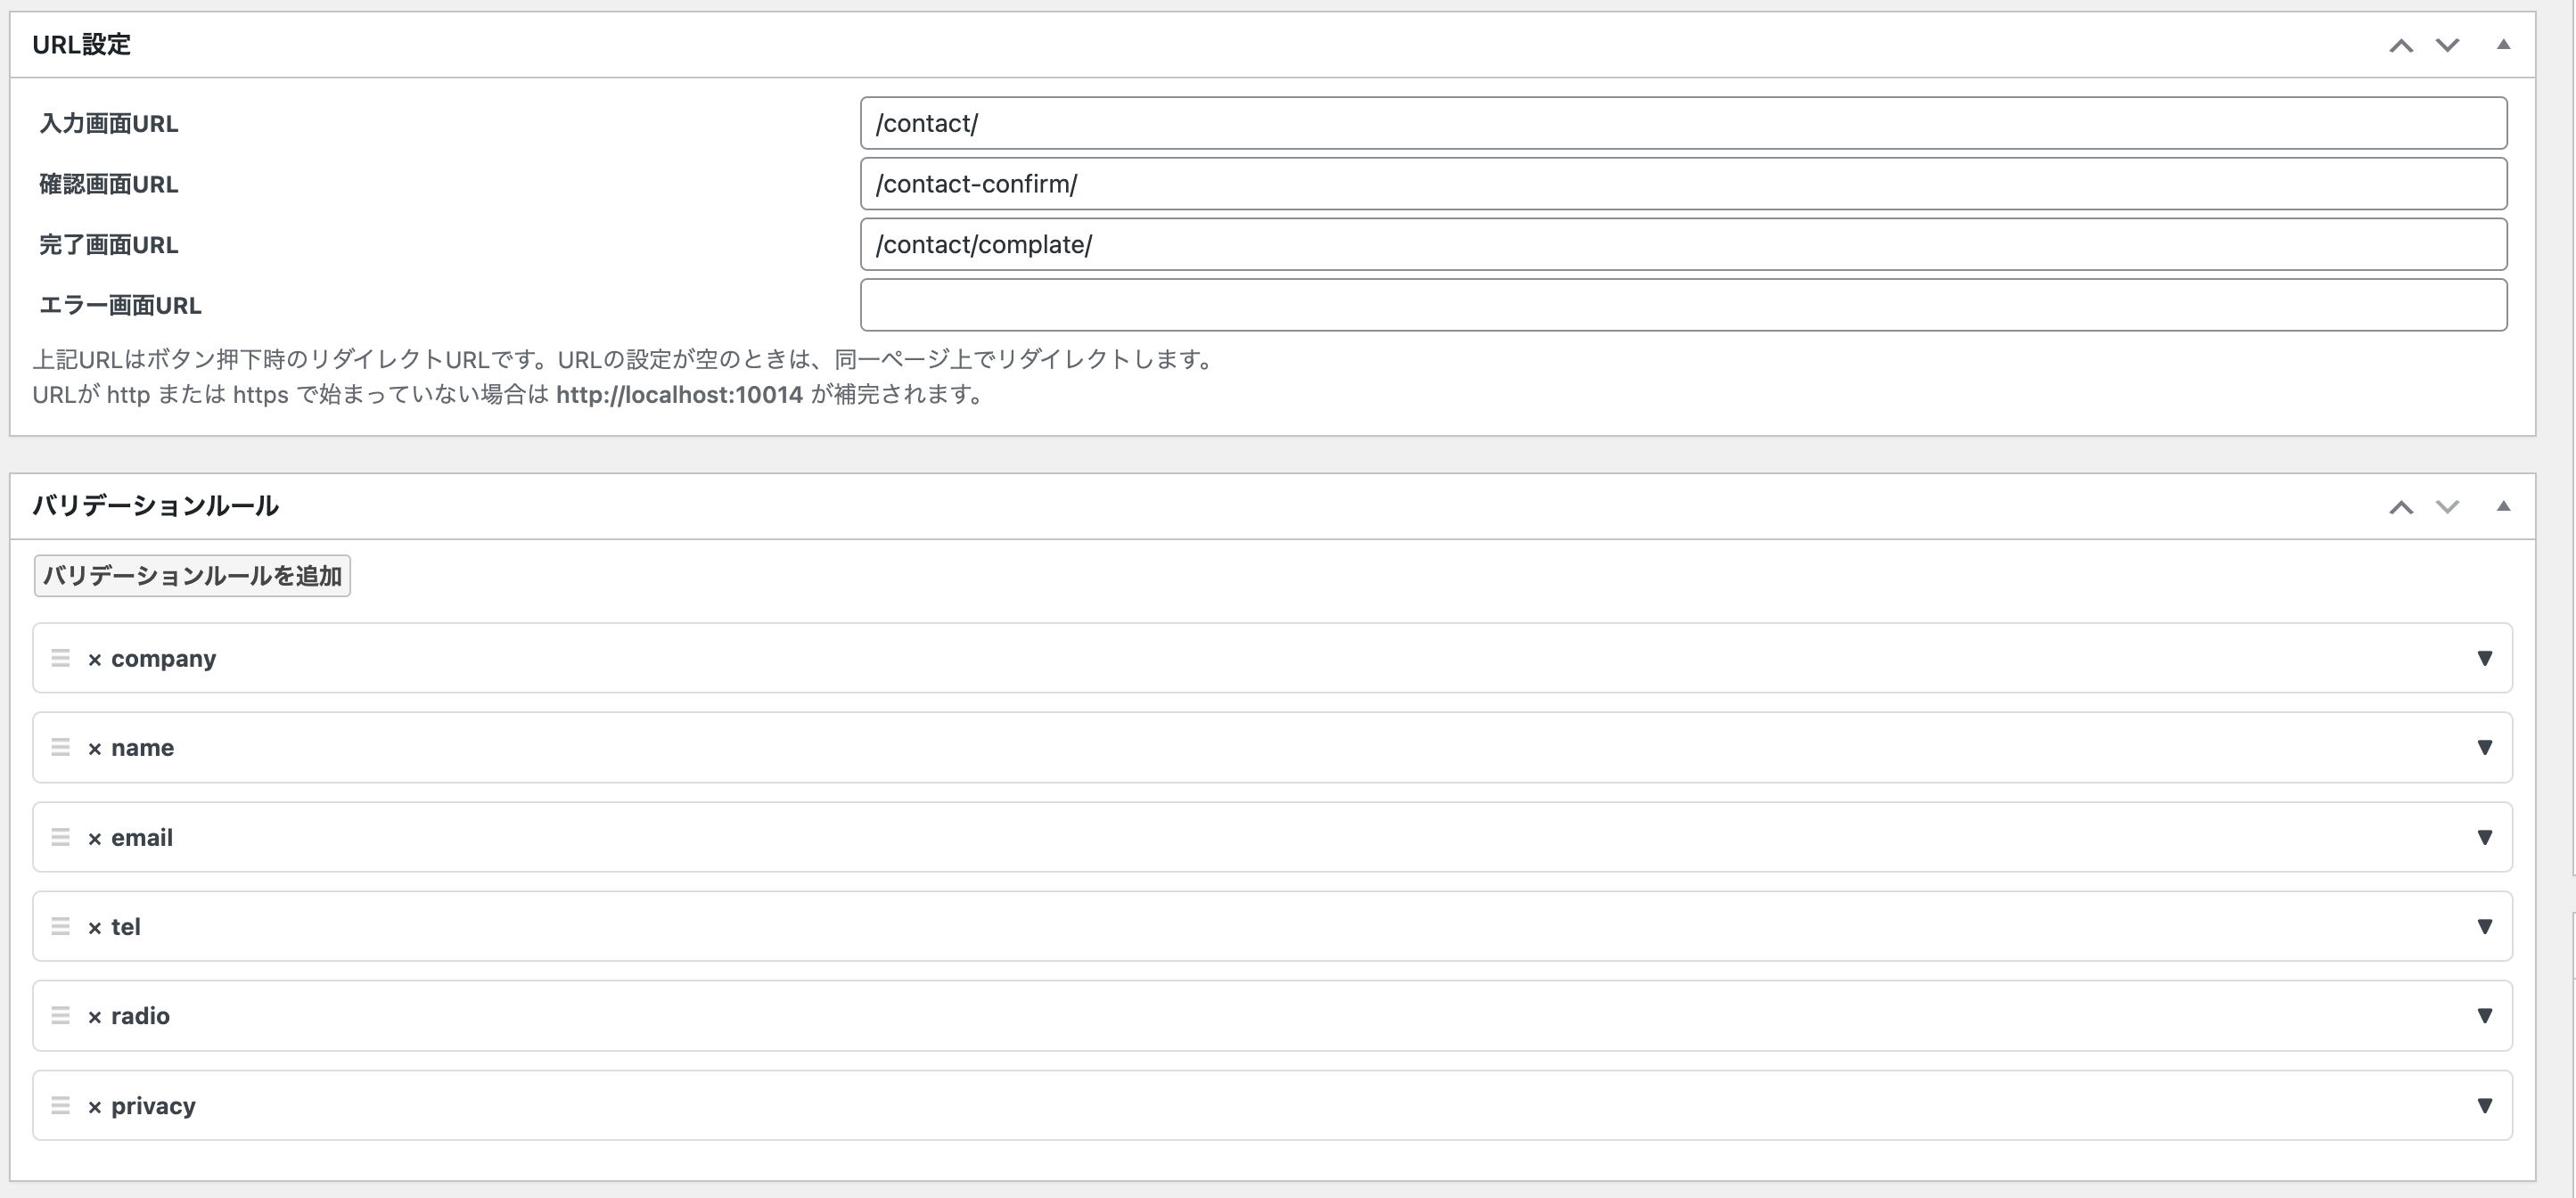
Task: Click drag handle of tel rule
Action: tap(60, 927)
